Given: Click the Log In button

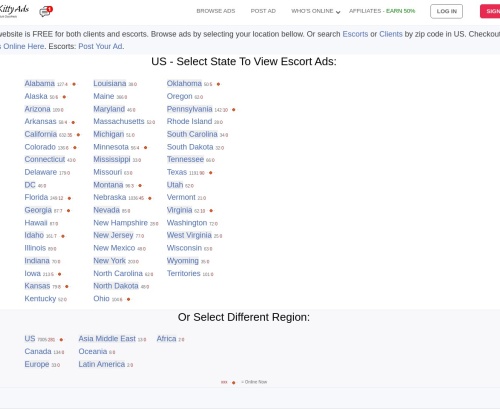Looking at the screenshot, I should click(x=446, y=11).
